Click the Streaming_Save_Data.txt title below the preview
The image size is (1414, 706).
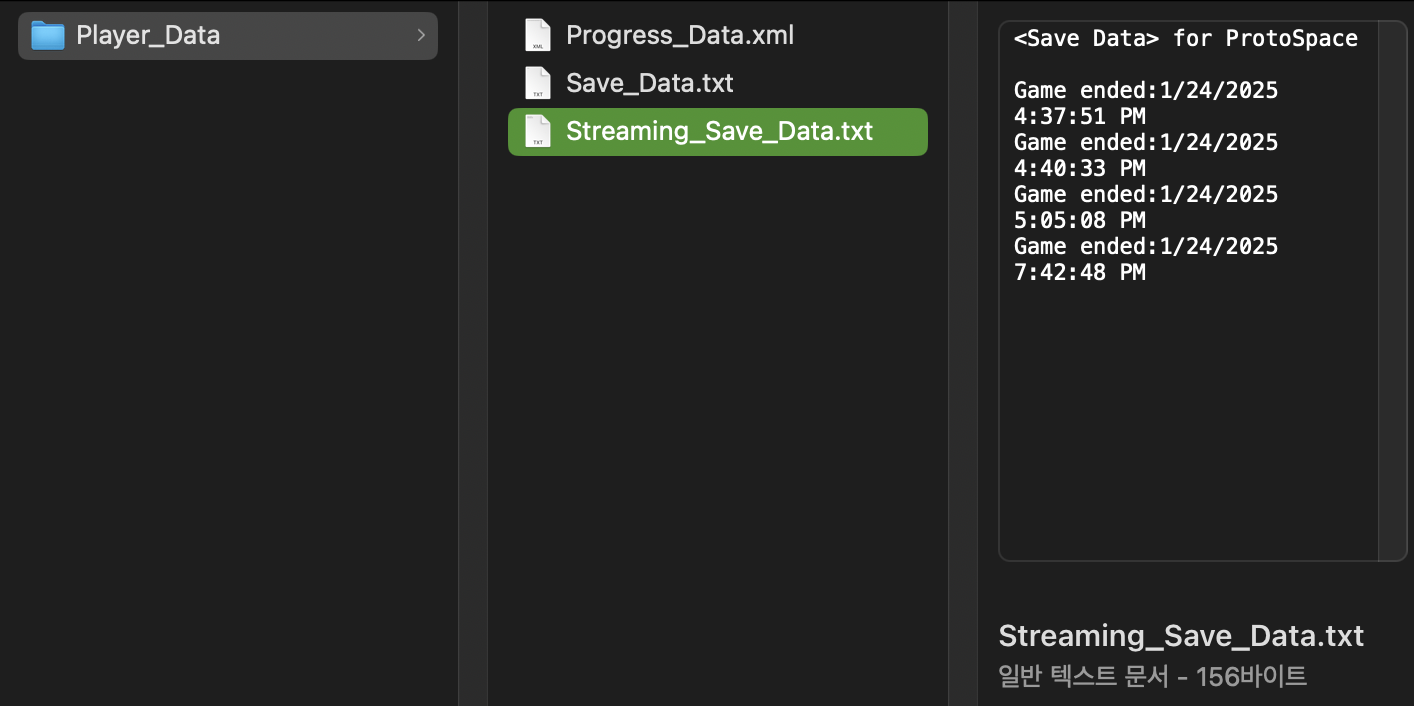1181,636
